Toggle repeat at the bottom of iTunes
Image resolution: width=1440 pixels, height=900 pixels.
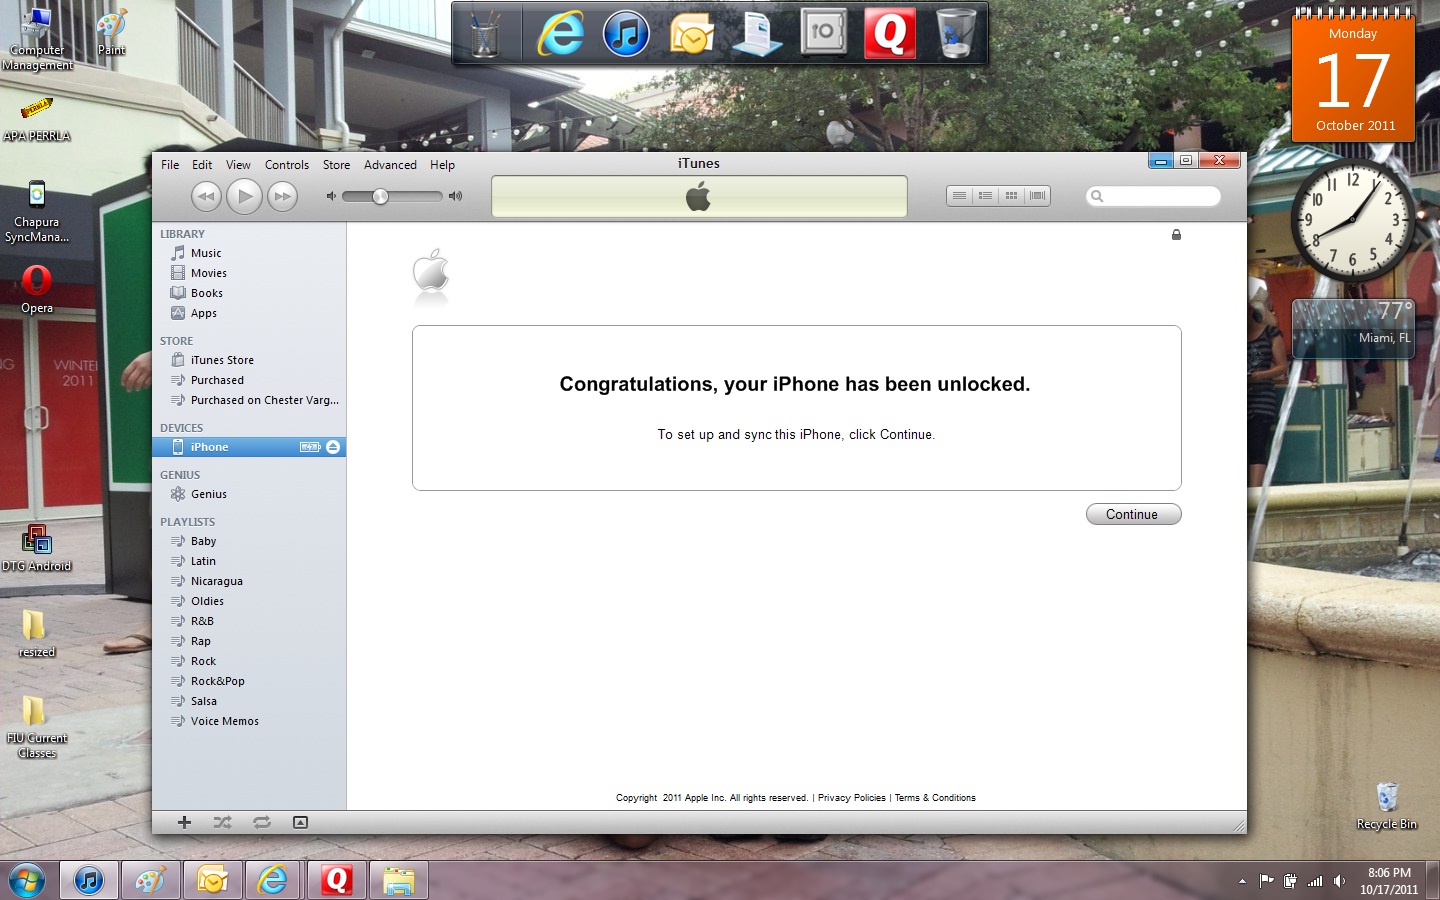(x=262, y=822)
